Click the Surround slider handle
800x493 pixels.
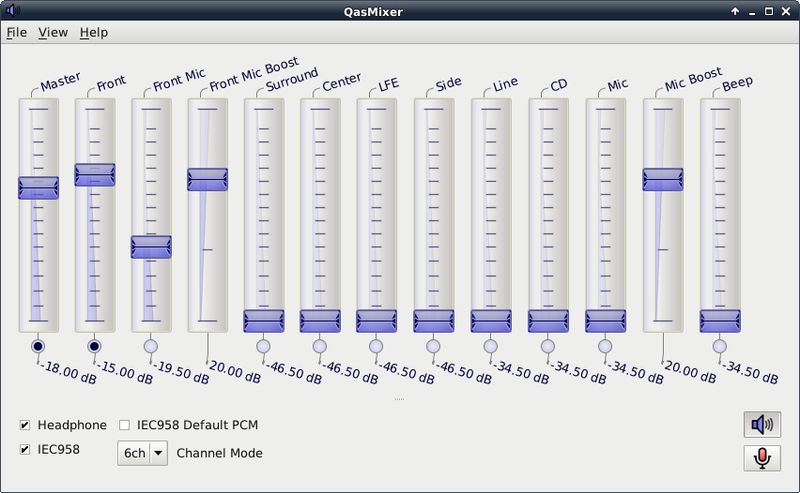pos(264,321)
